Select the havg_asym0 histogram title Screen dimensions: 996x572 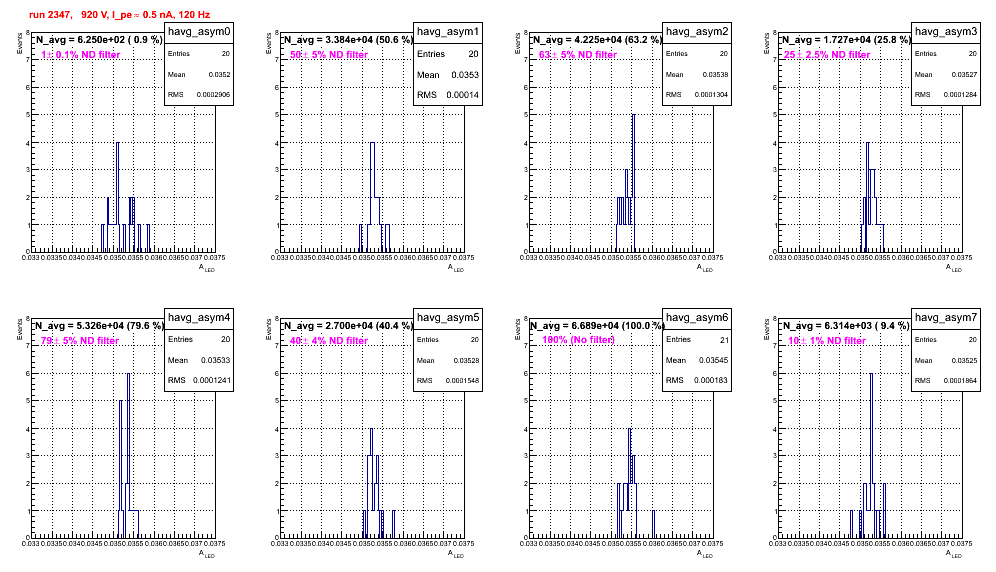point(199,32)
